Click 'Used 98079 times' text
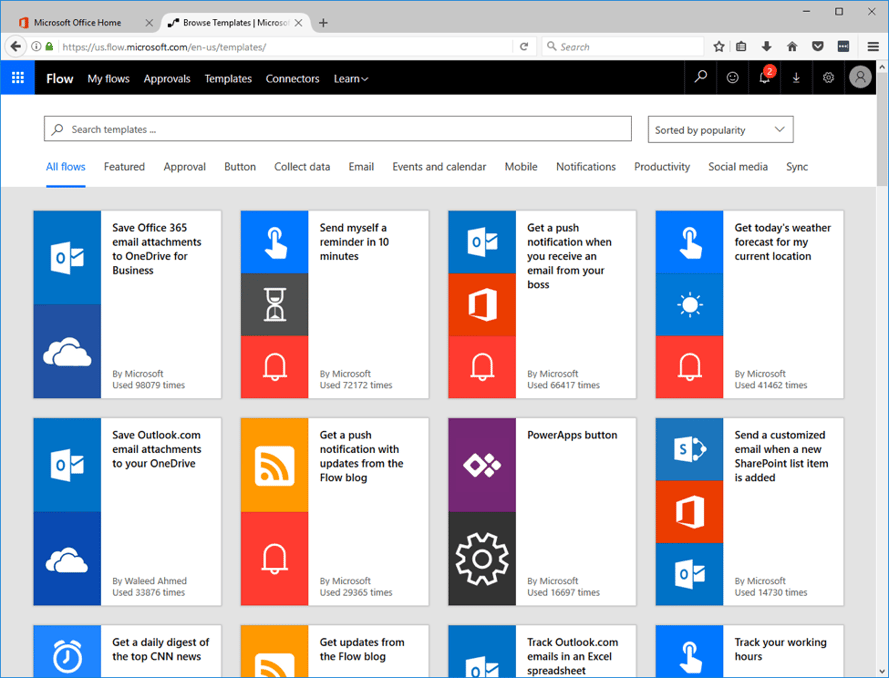The height and width of the screenshot is (678, 889). (x=149, y=385)
